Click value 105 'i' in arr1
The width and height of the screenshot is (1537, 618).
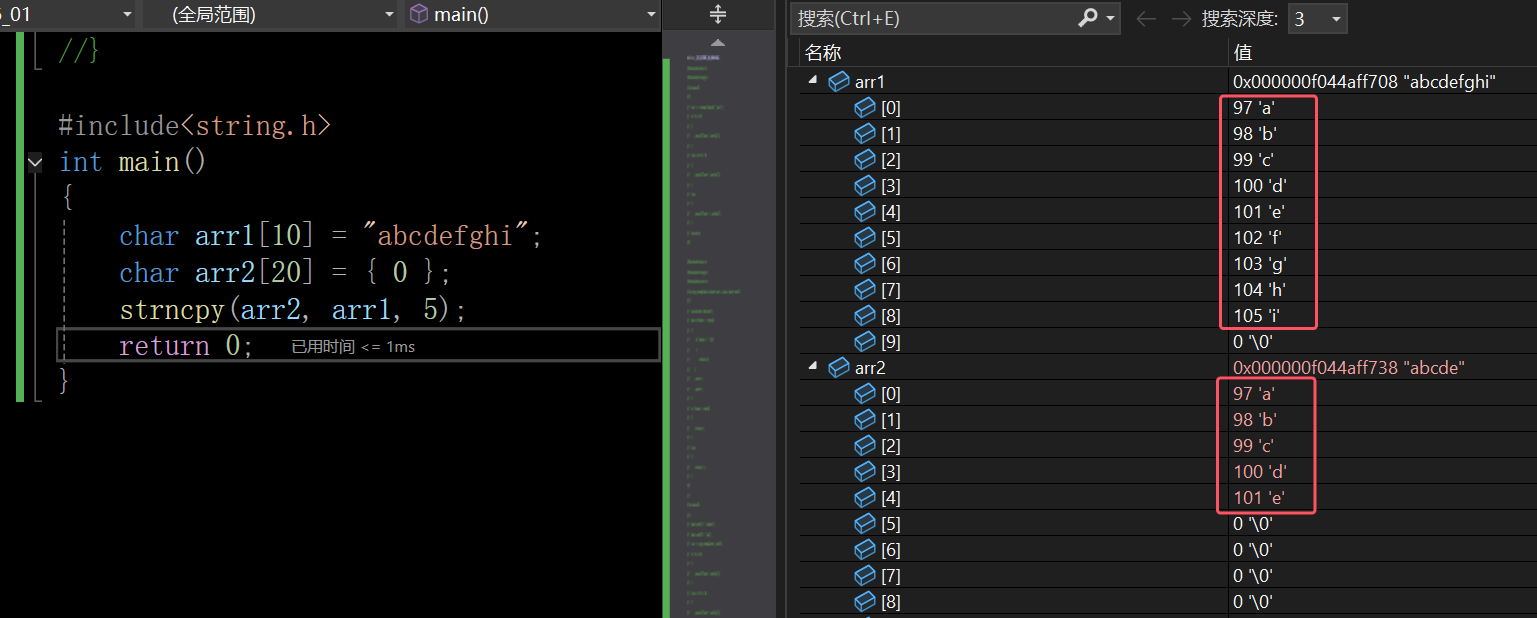coord(1257,316)
